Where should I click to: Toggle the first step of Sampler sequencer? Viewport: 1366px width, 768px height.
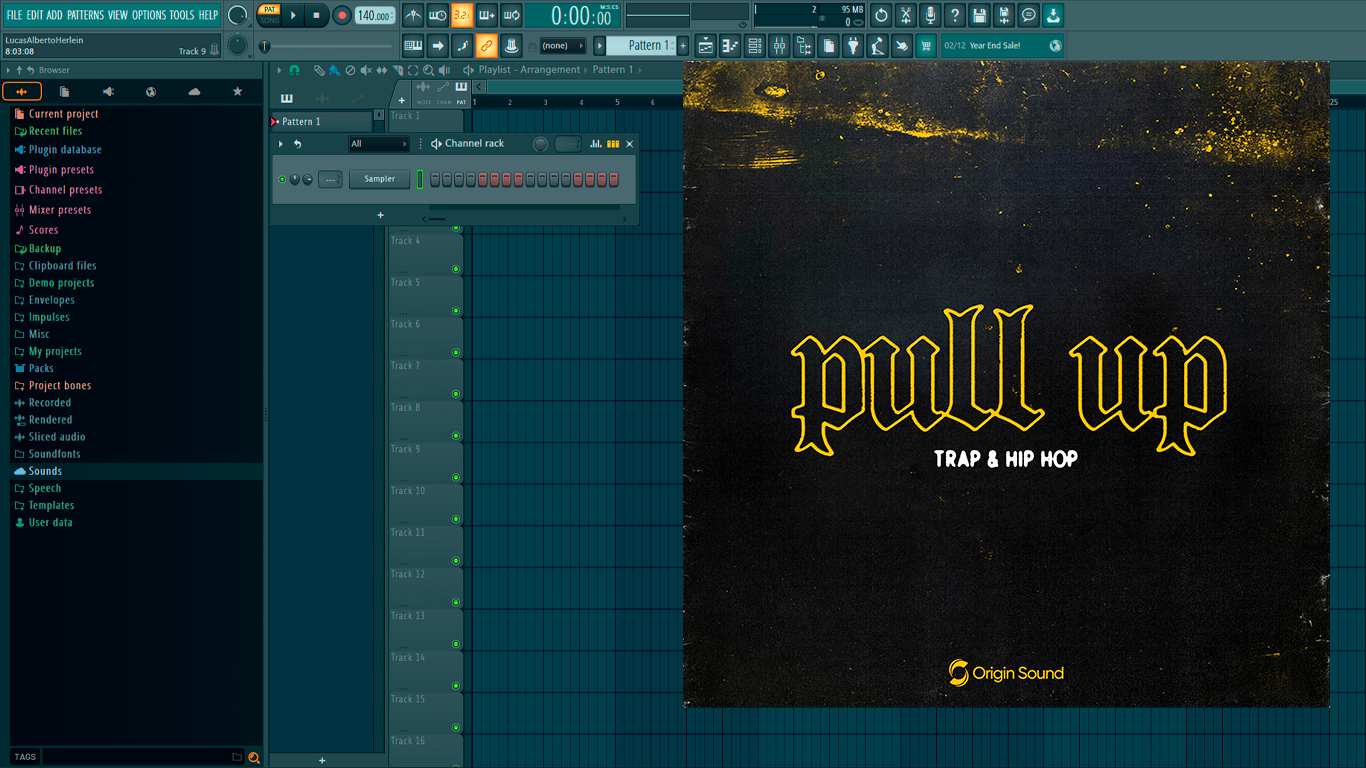[x=435, y=179]
